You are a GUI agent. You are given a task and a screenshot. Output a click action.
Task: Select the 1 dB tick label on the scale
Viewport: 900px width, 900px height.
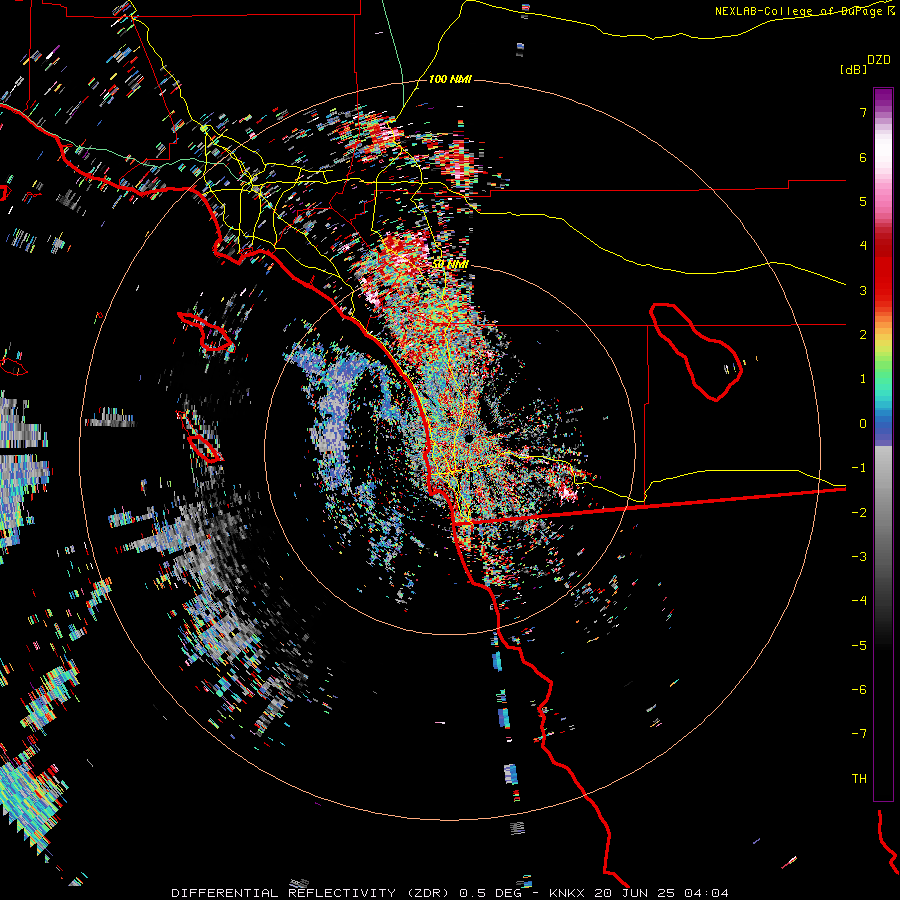tap(863, 379)
